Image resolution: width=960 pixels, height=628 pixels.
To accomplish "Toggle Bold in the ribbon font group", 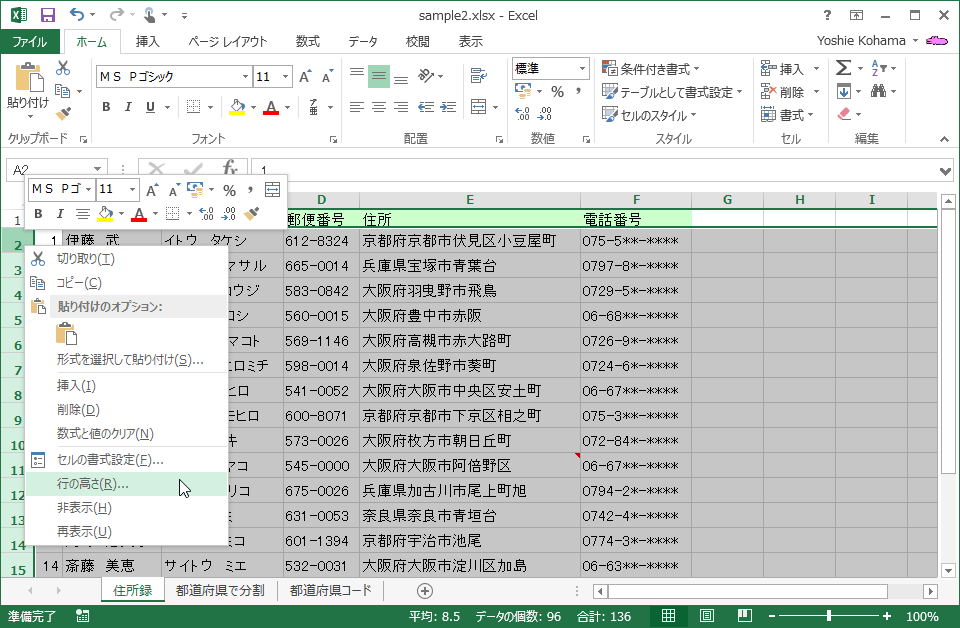I will click(107, 107).
